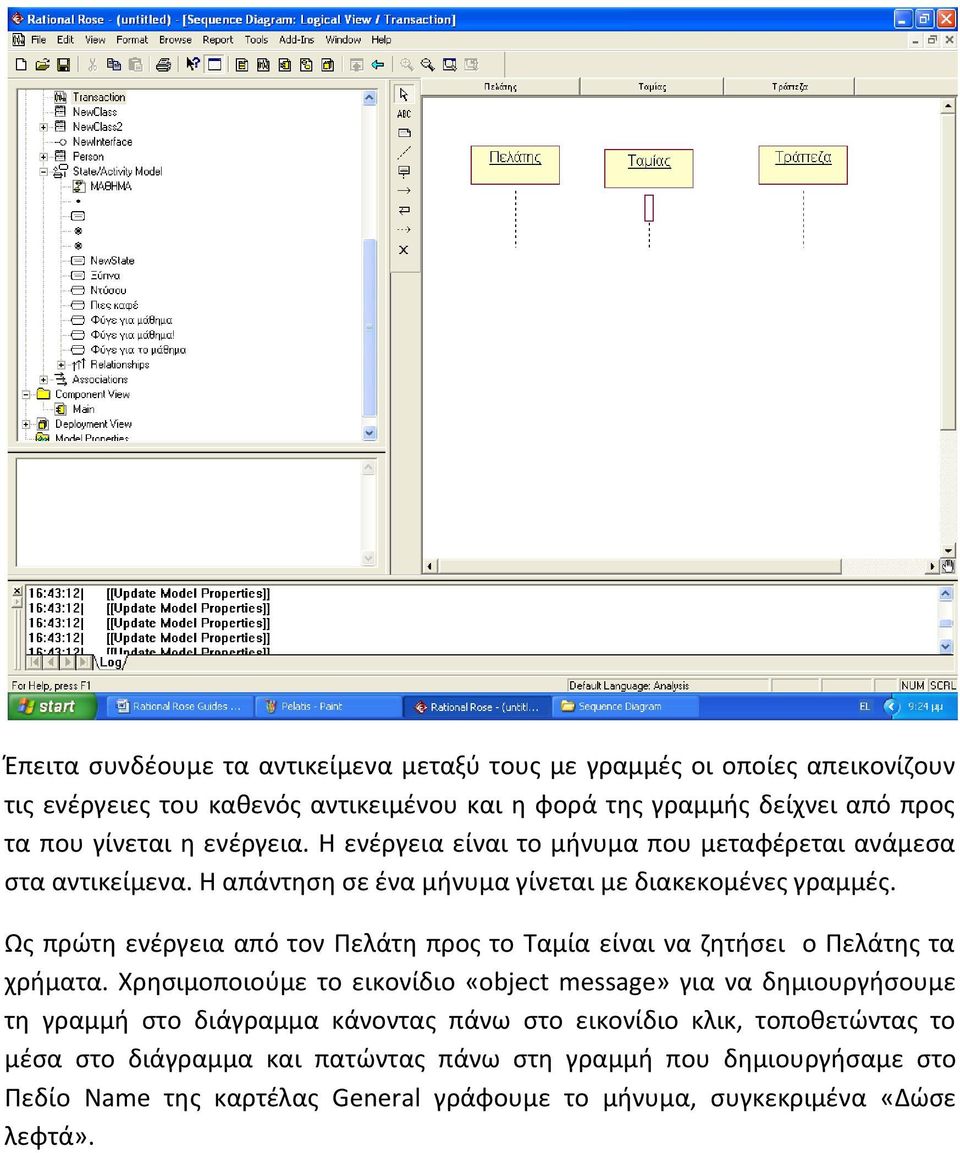Select the ΜΑΘΗΜΑ diagram tree item

[x=110, y=187]
